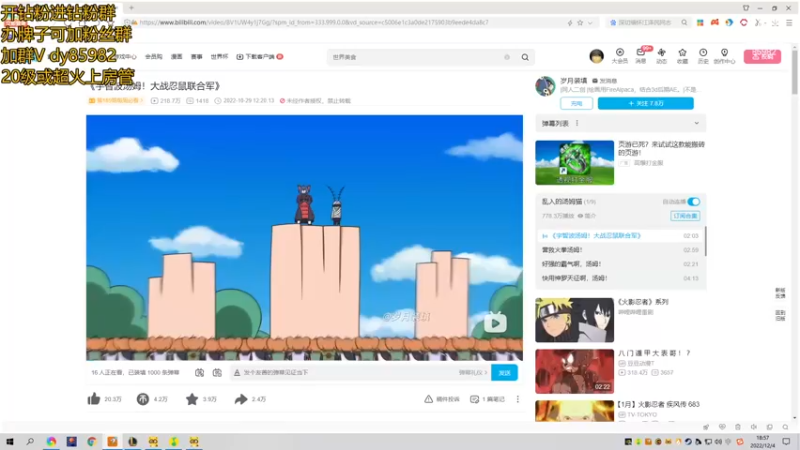Viewport: 800px width, 450px height.
Task: Give coins using the coin icon
Action: (x=142, y=399)
